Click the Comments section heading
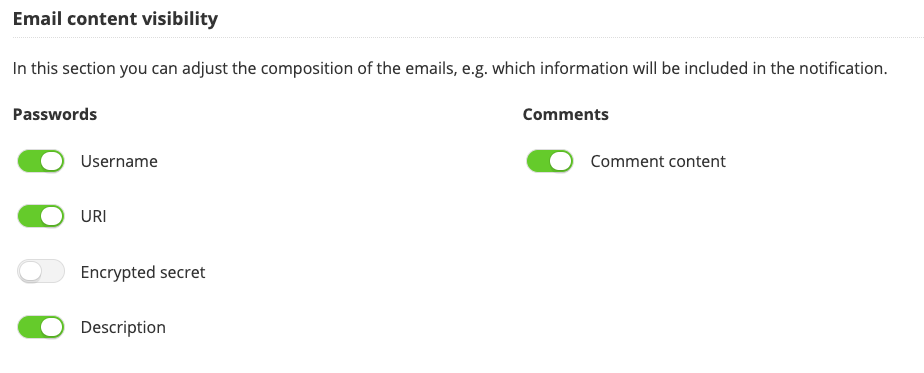This screenshot has width=924, height=373. (566, 114)
